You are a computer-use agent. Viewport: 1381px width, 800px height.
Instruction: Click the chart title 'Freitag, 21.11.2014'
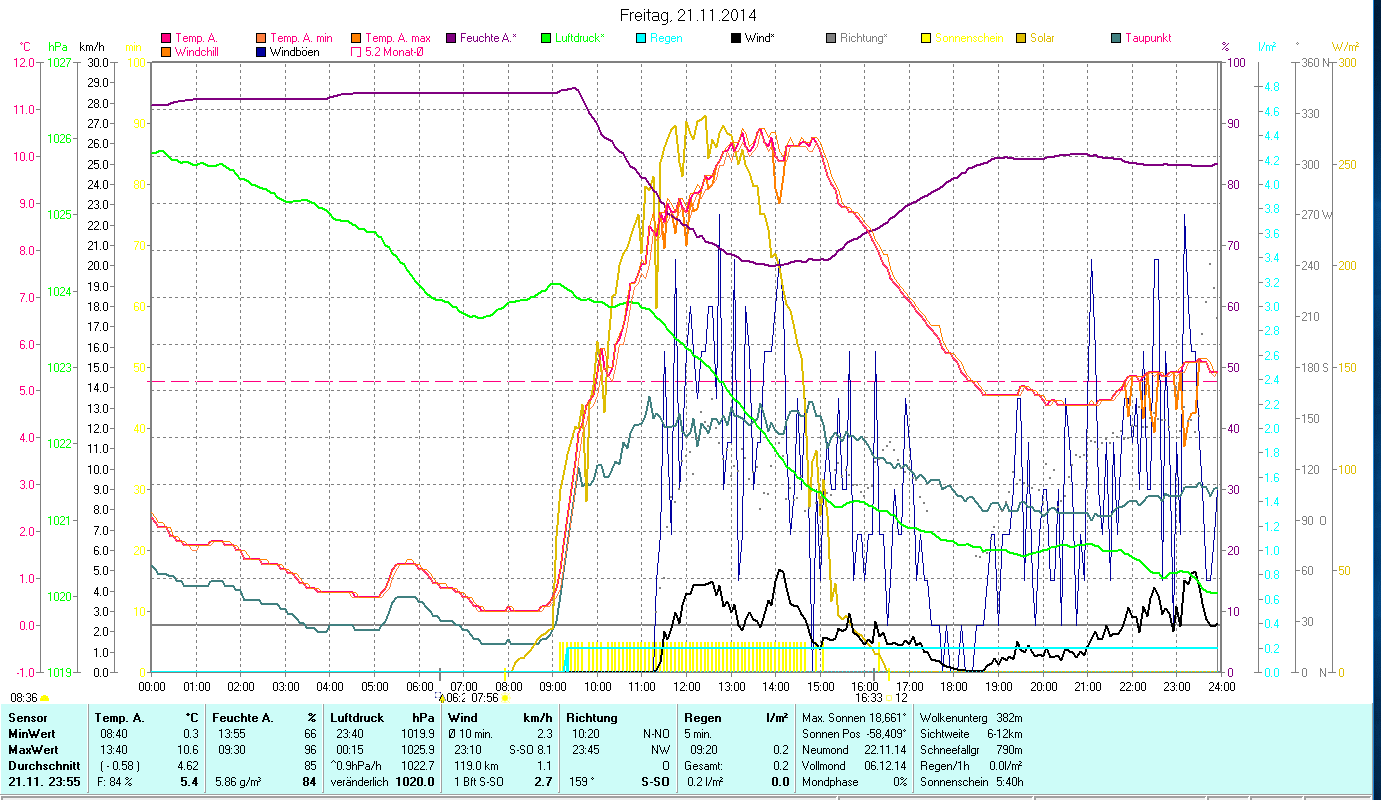689,15
